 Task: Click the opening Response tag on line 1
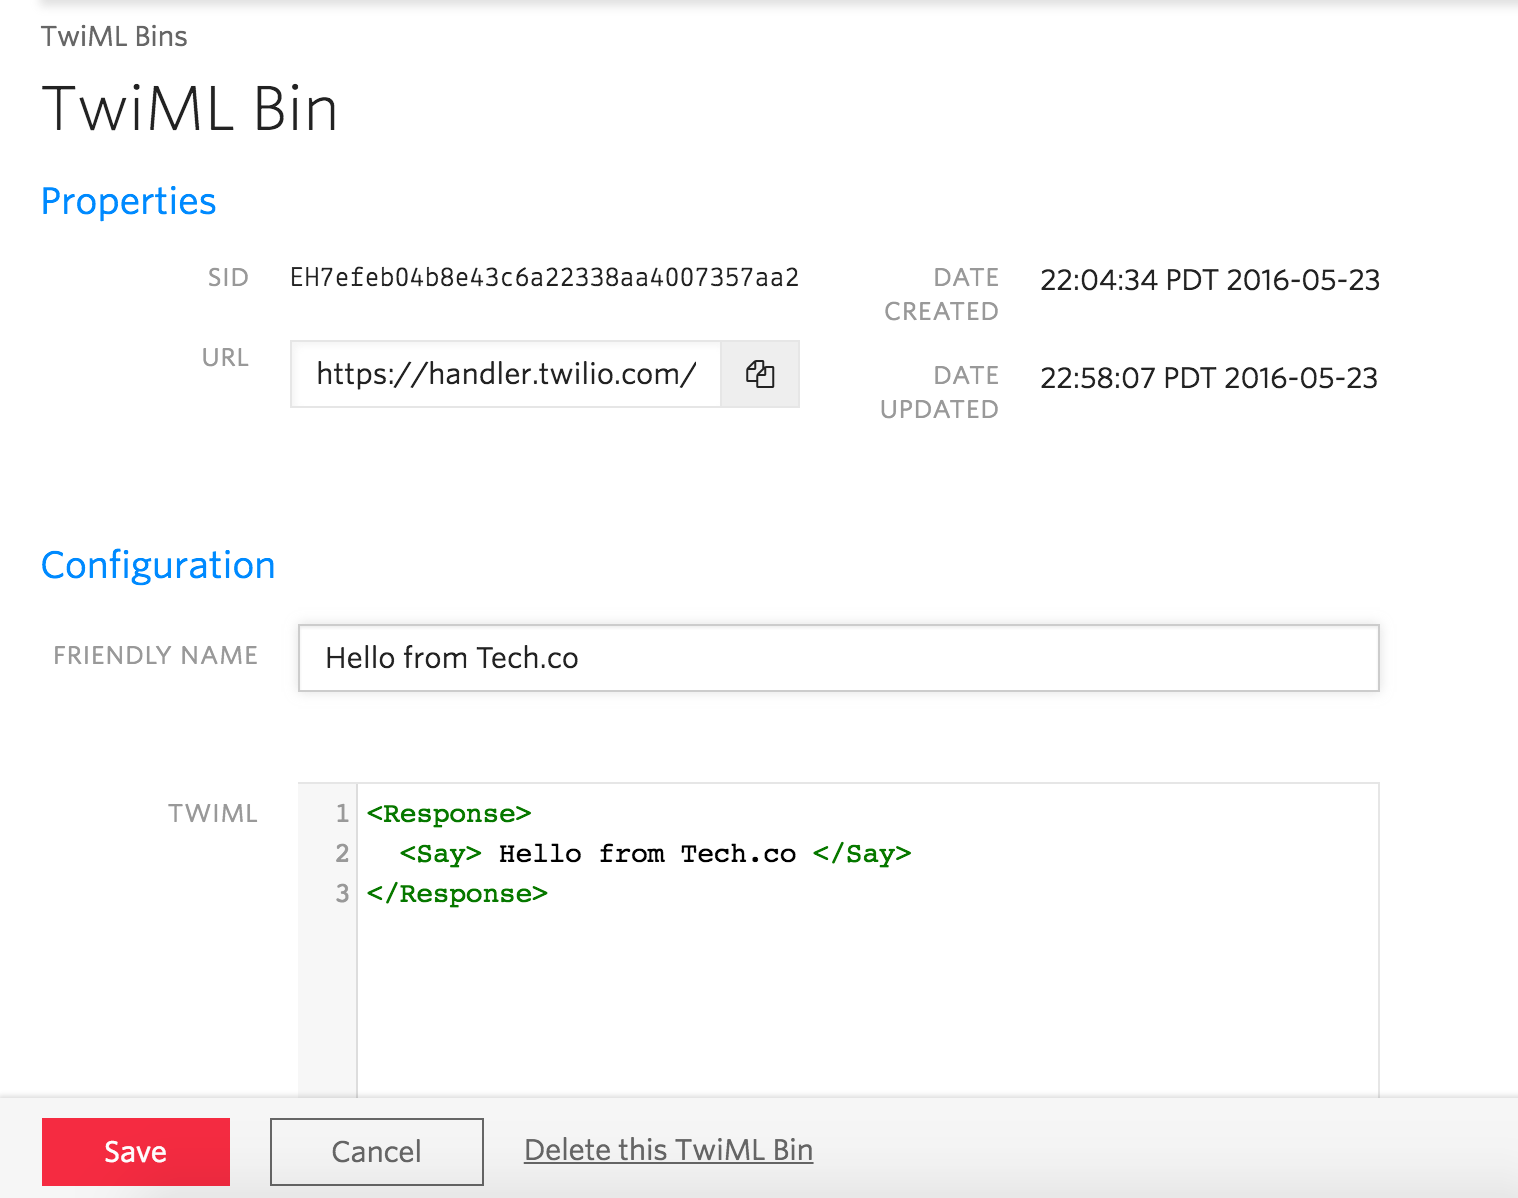(x=449, y=813)
